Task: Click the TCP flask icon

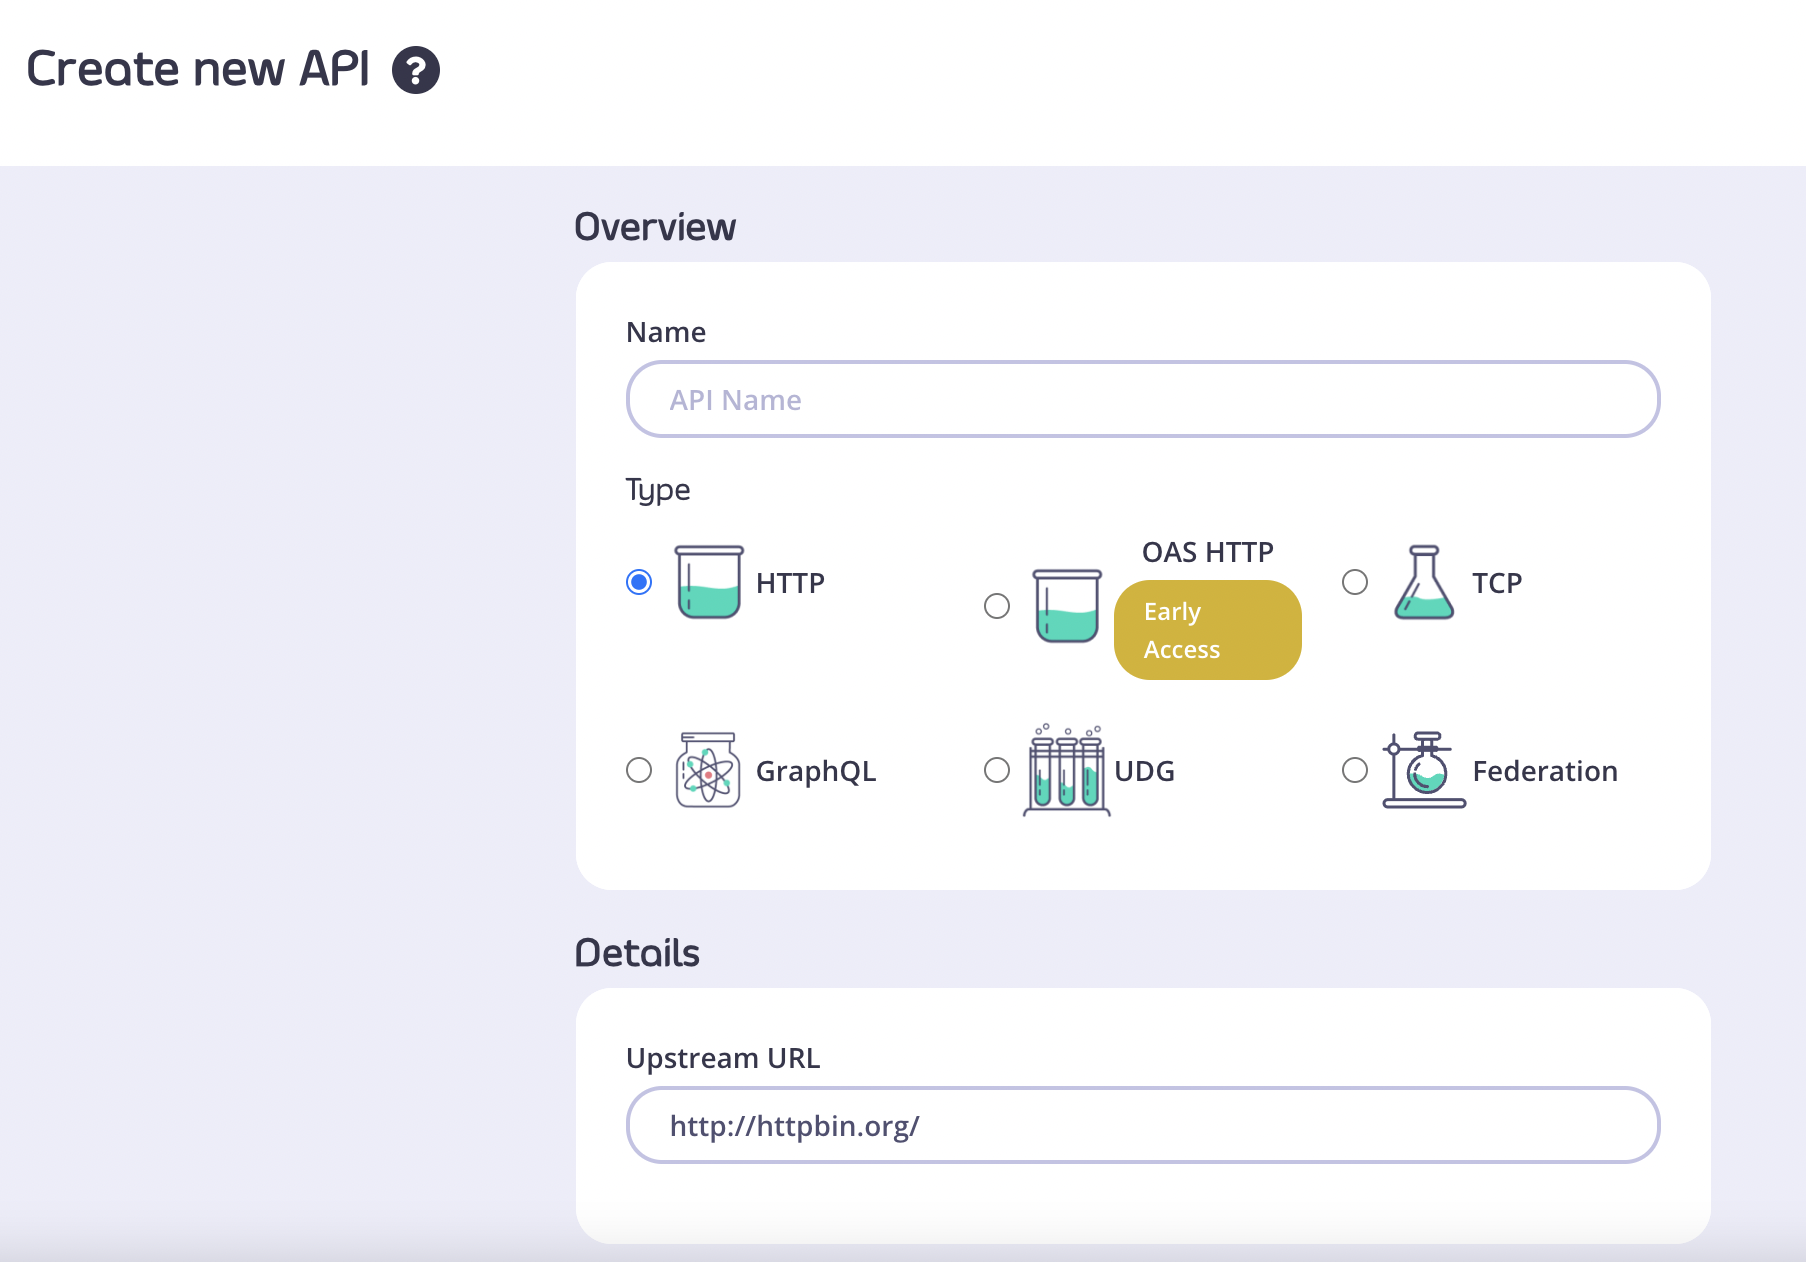Action: coord(1426,582)
